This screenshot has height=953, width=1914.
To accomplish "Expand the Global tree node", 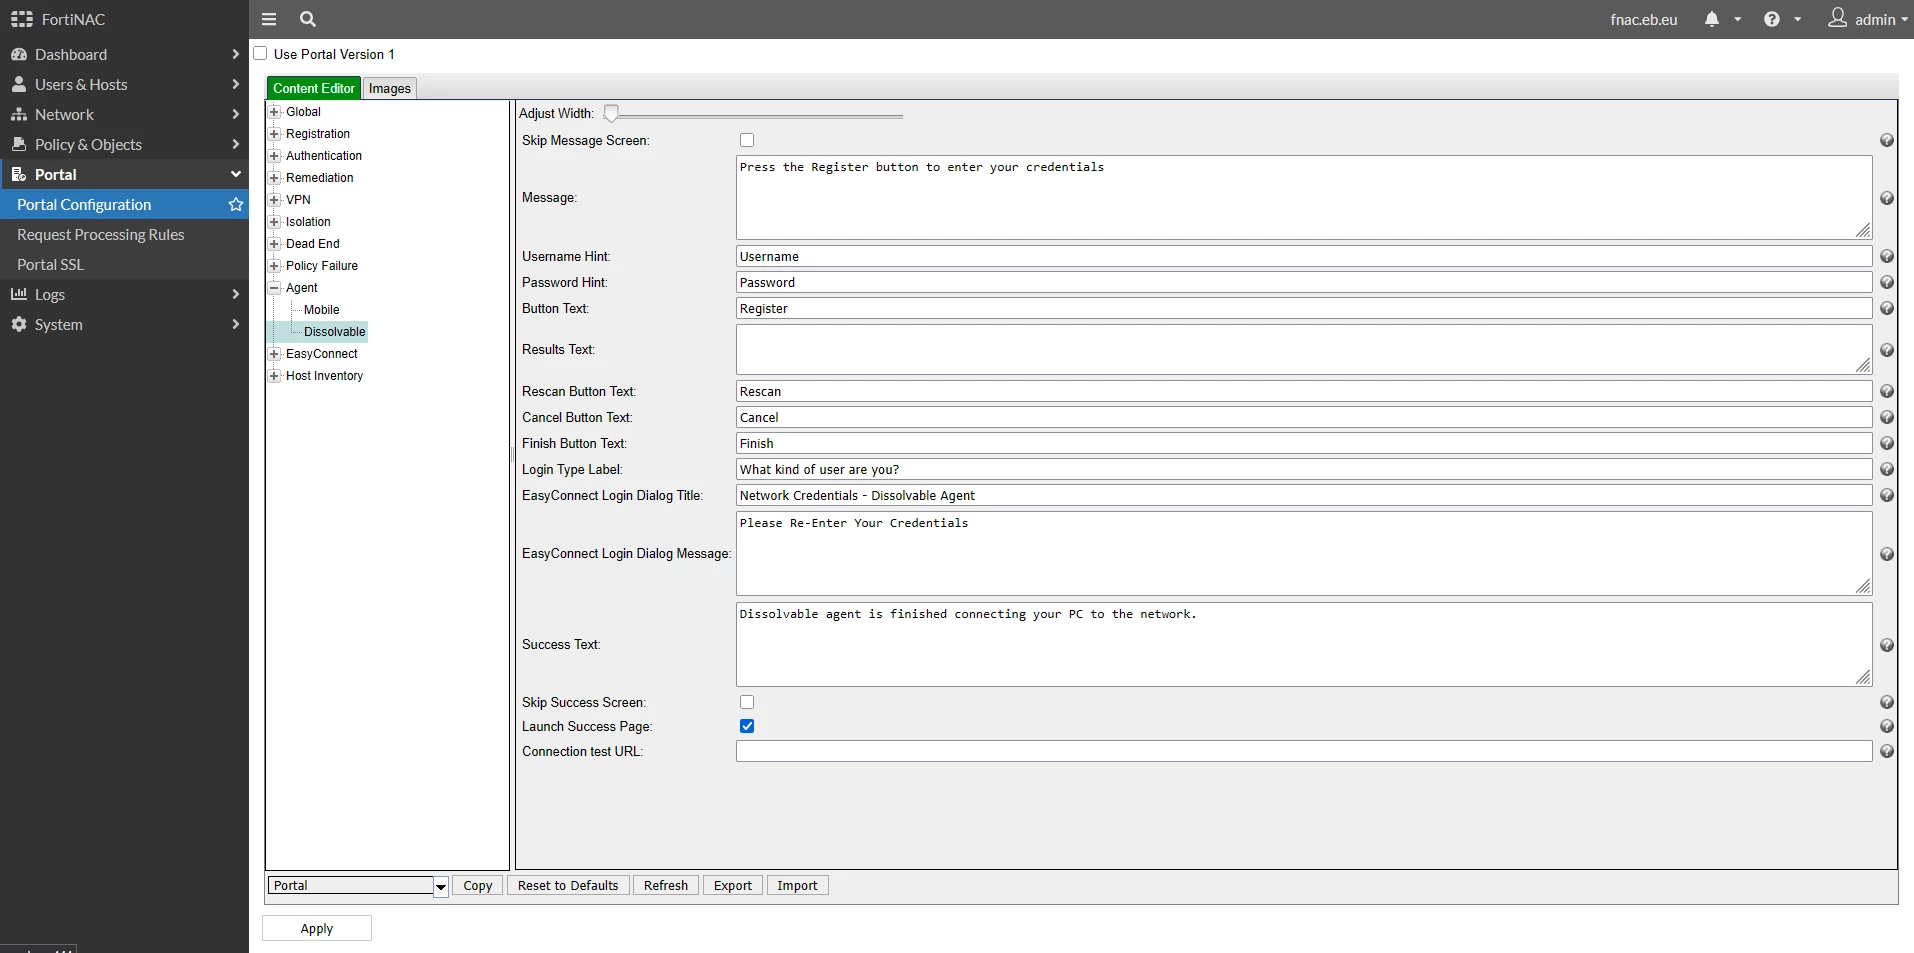I will tap(274, 112).
